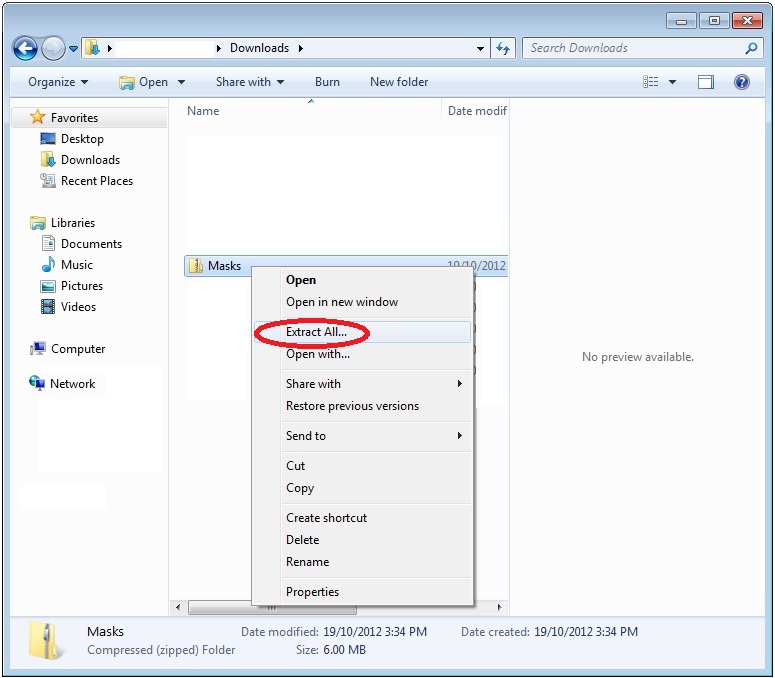Screen dimensions: 775x678
Task: Choose Delete from the context menu
Action: click(x=302, y=540)
